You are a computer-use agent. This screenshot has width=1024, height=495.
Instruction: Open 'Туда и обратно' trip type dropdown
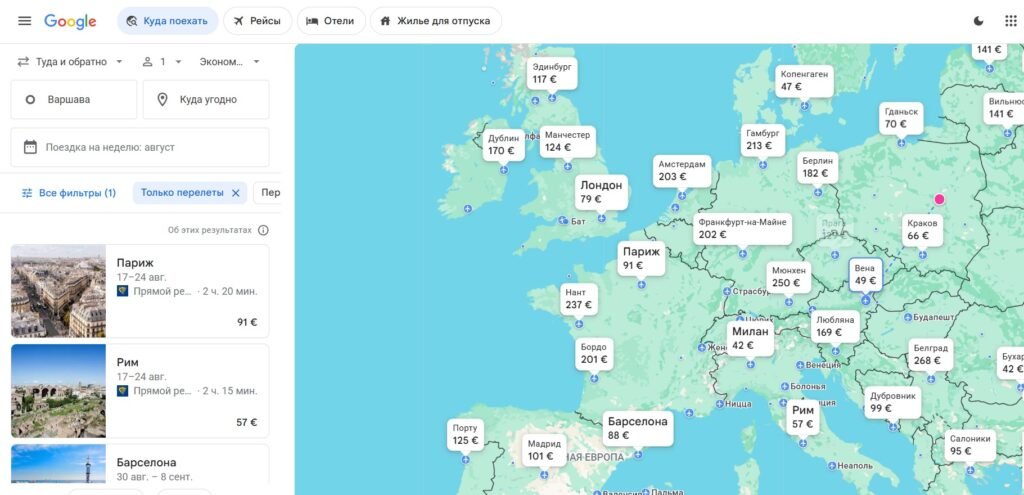point(70,61)
